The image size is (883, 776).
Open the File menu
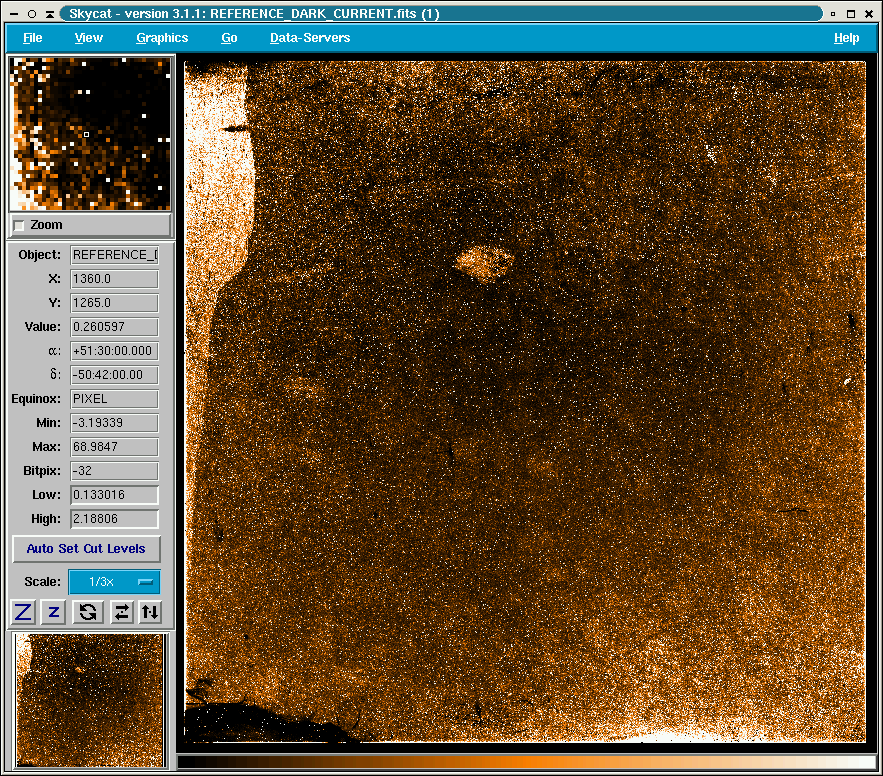tap(32, 38)
